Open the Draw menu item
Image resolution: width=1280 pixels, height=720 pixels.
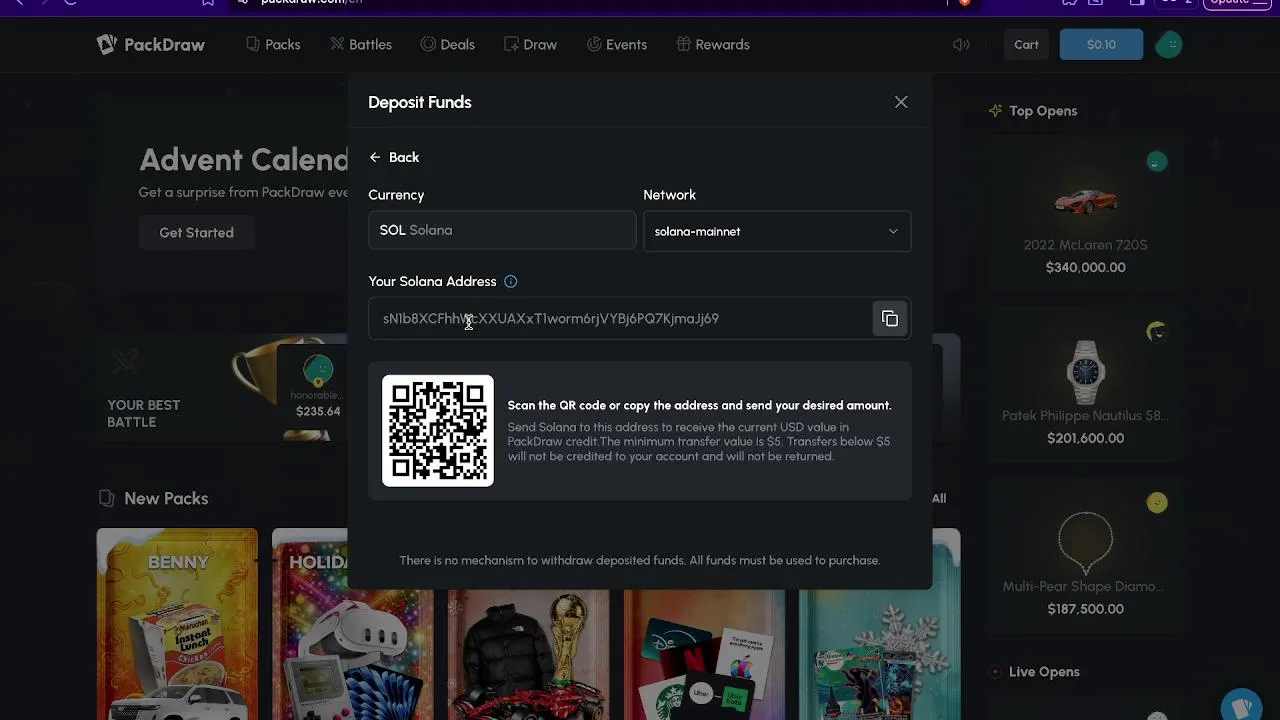click(x=531, y=44)
